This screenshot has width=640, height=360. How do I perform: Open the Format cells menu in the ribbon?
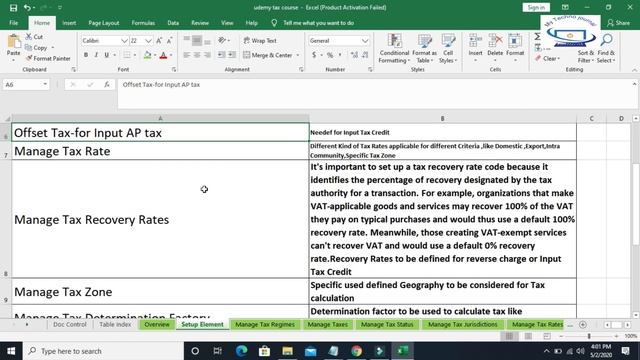coord(515,48)
